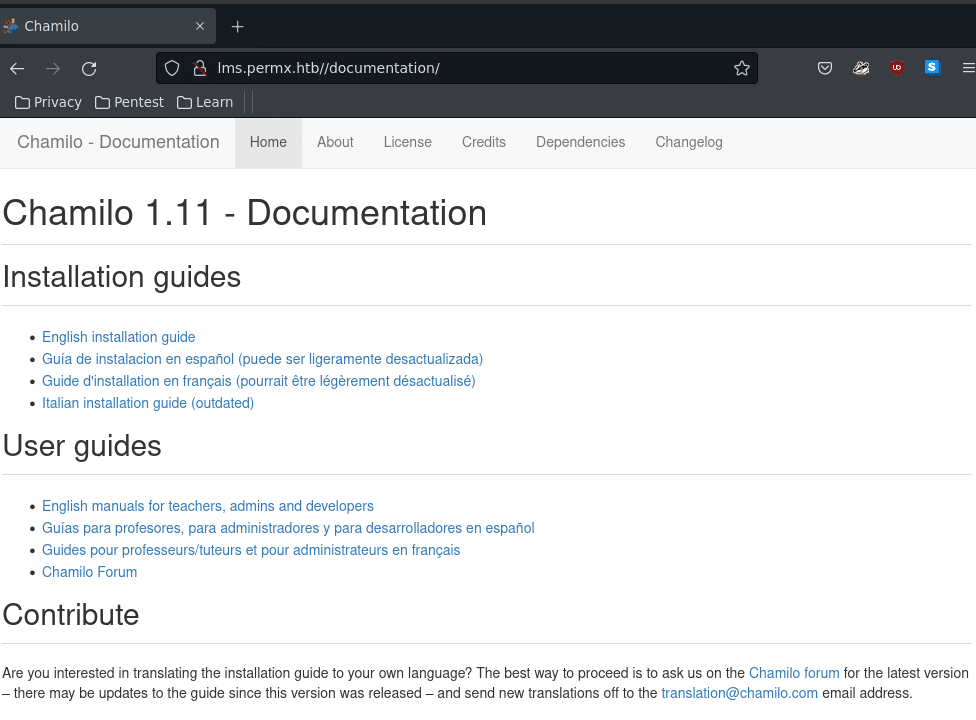Click the Contribute heading
This screenshot has width=976, height=720.
(x=71, y=615)
